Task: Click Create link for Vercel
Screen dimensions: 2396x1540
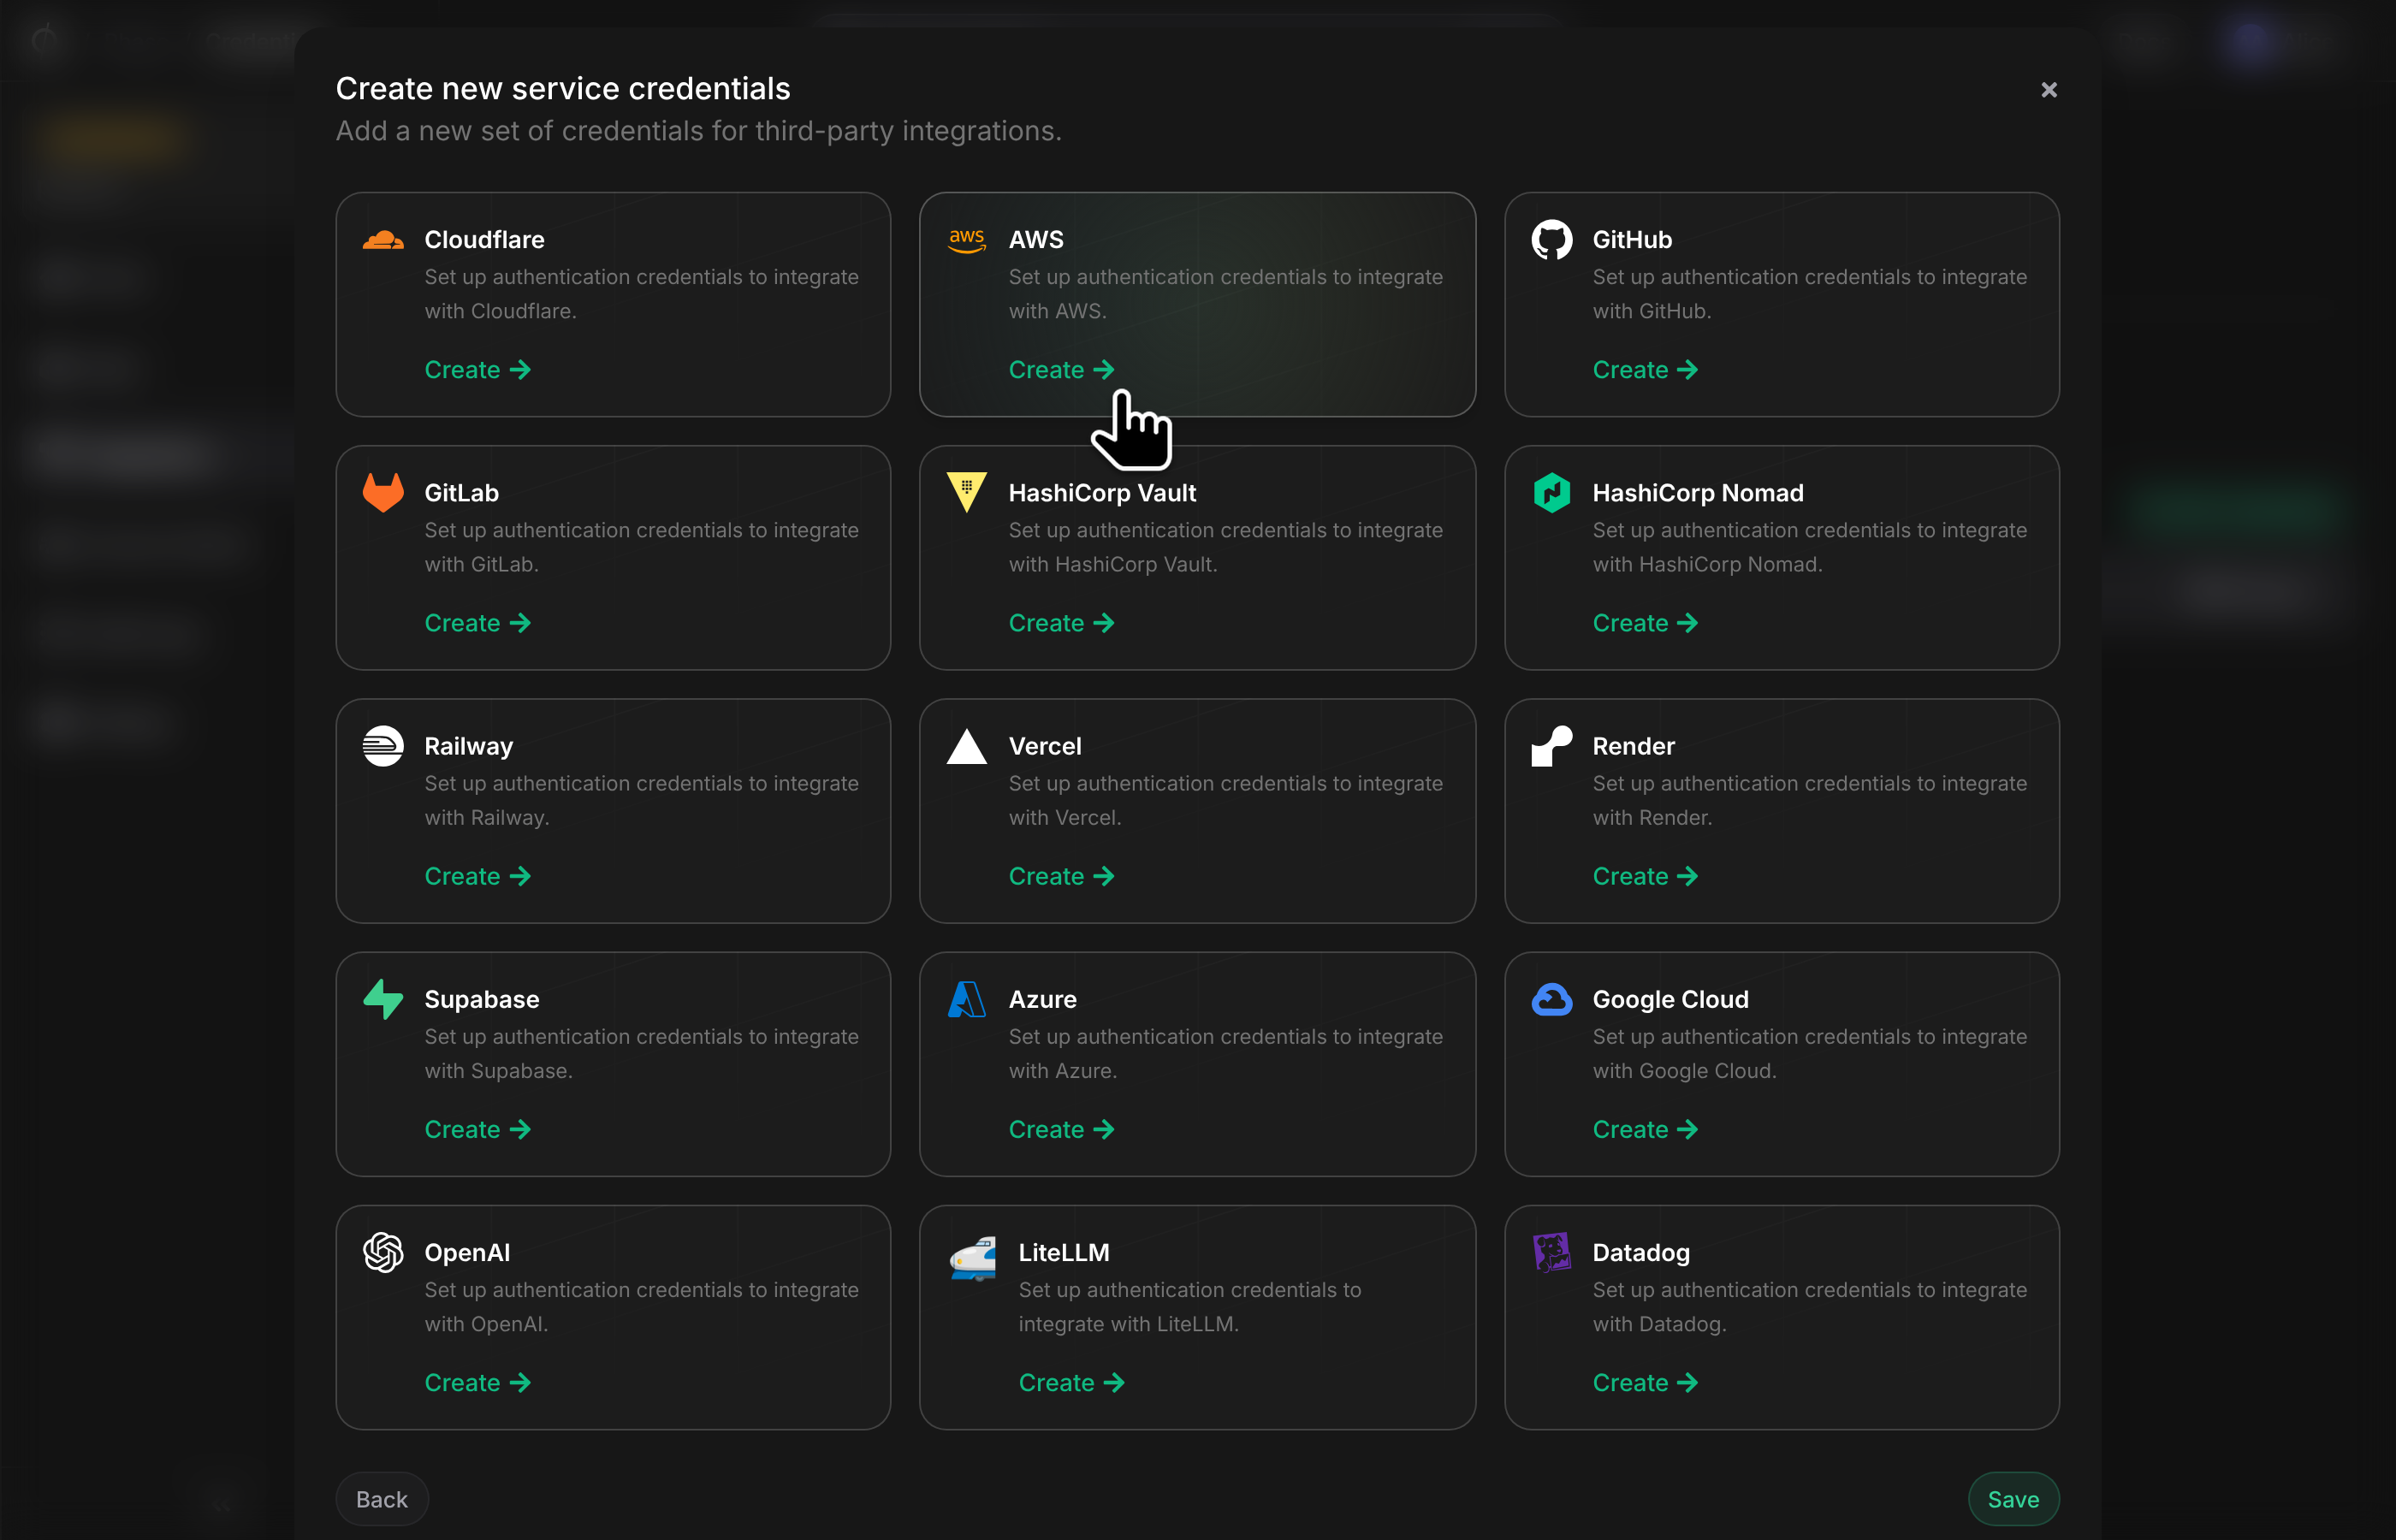Action: point(1061,876)
